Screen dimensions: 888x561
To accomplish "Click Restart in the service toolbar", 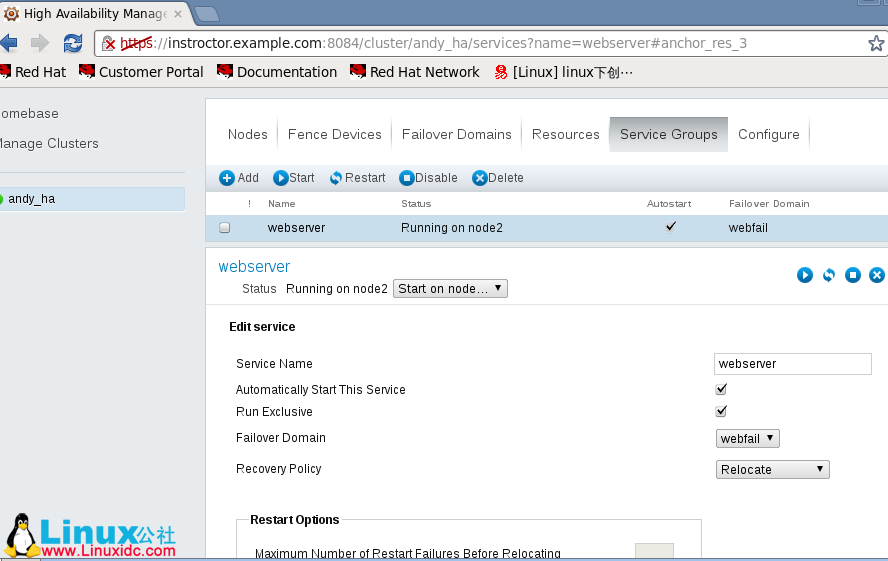I will point(357,178).
